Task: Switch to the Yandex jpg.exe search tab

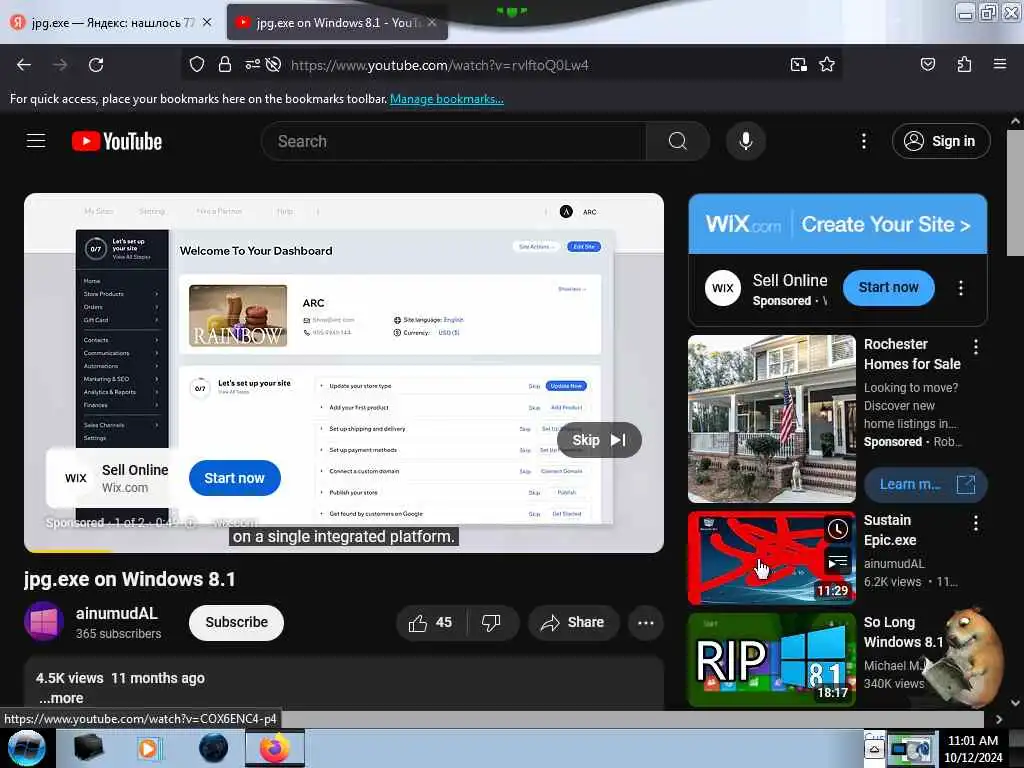Action: 113,22
